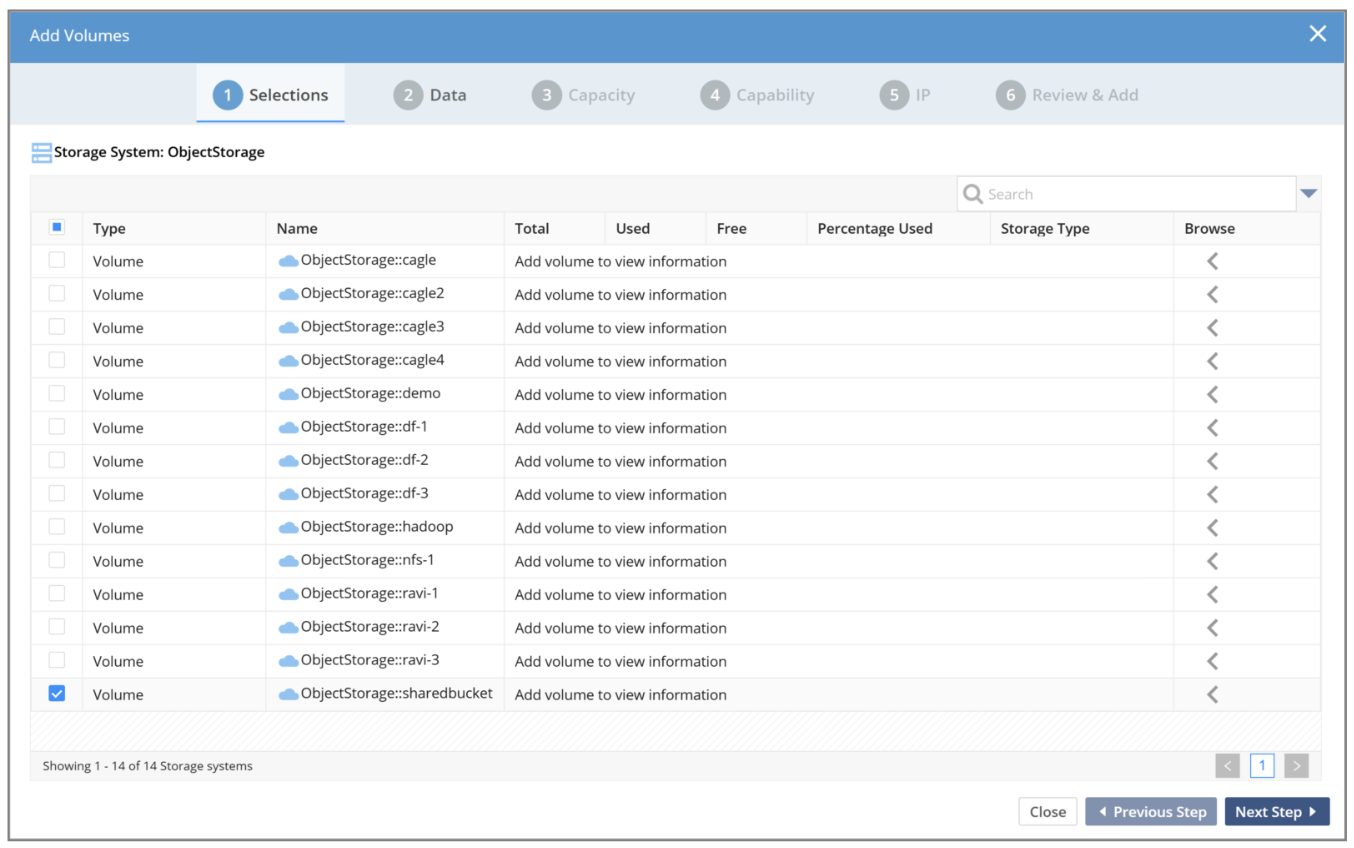The height and width of the screenshot is (848, 1354).
Task: Click browse arrow for ObjectStorage::nfs-1 row
Action: 1212,561
